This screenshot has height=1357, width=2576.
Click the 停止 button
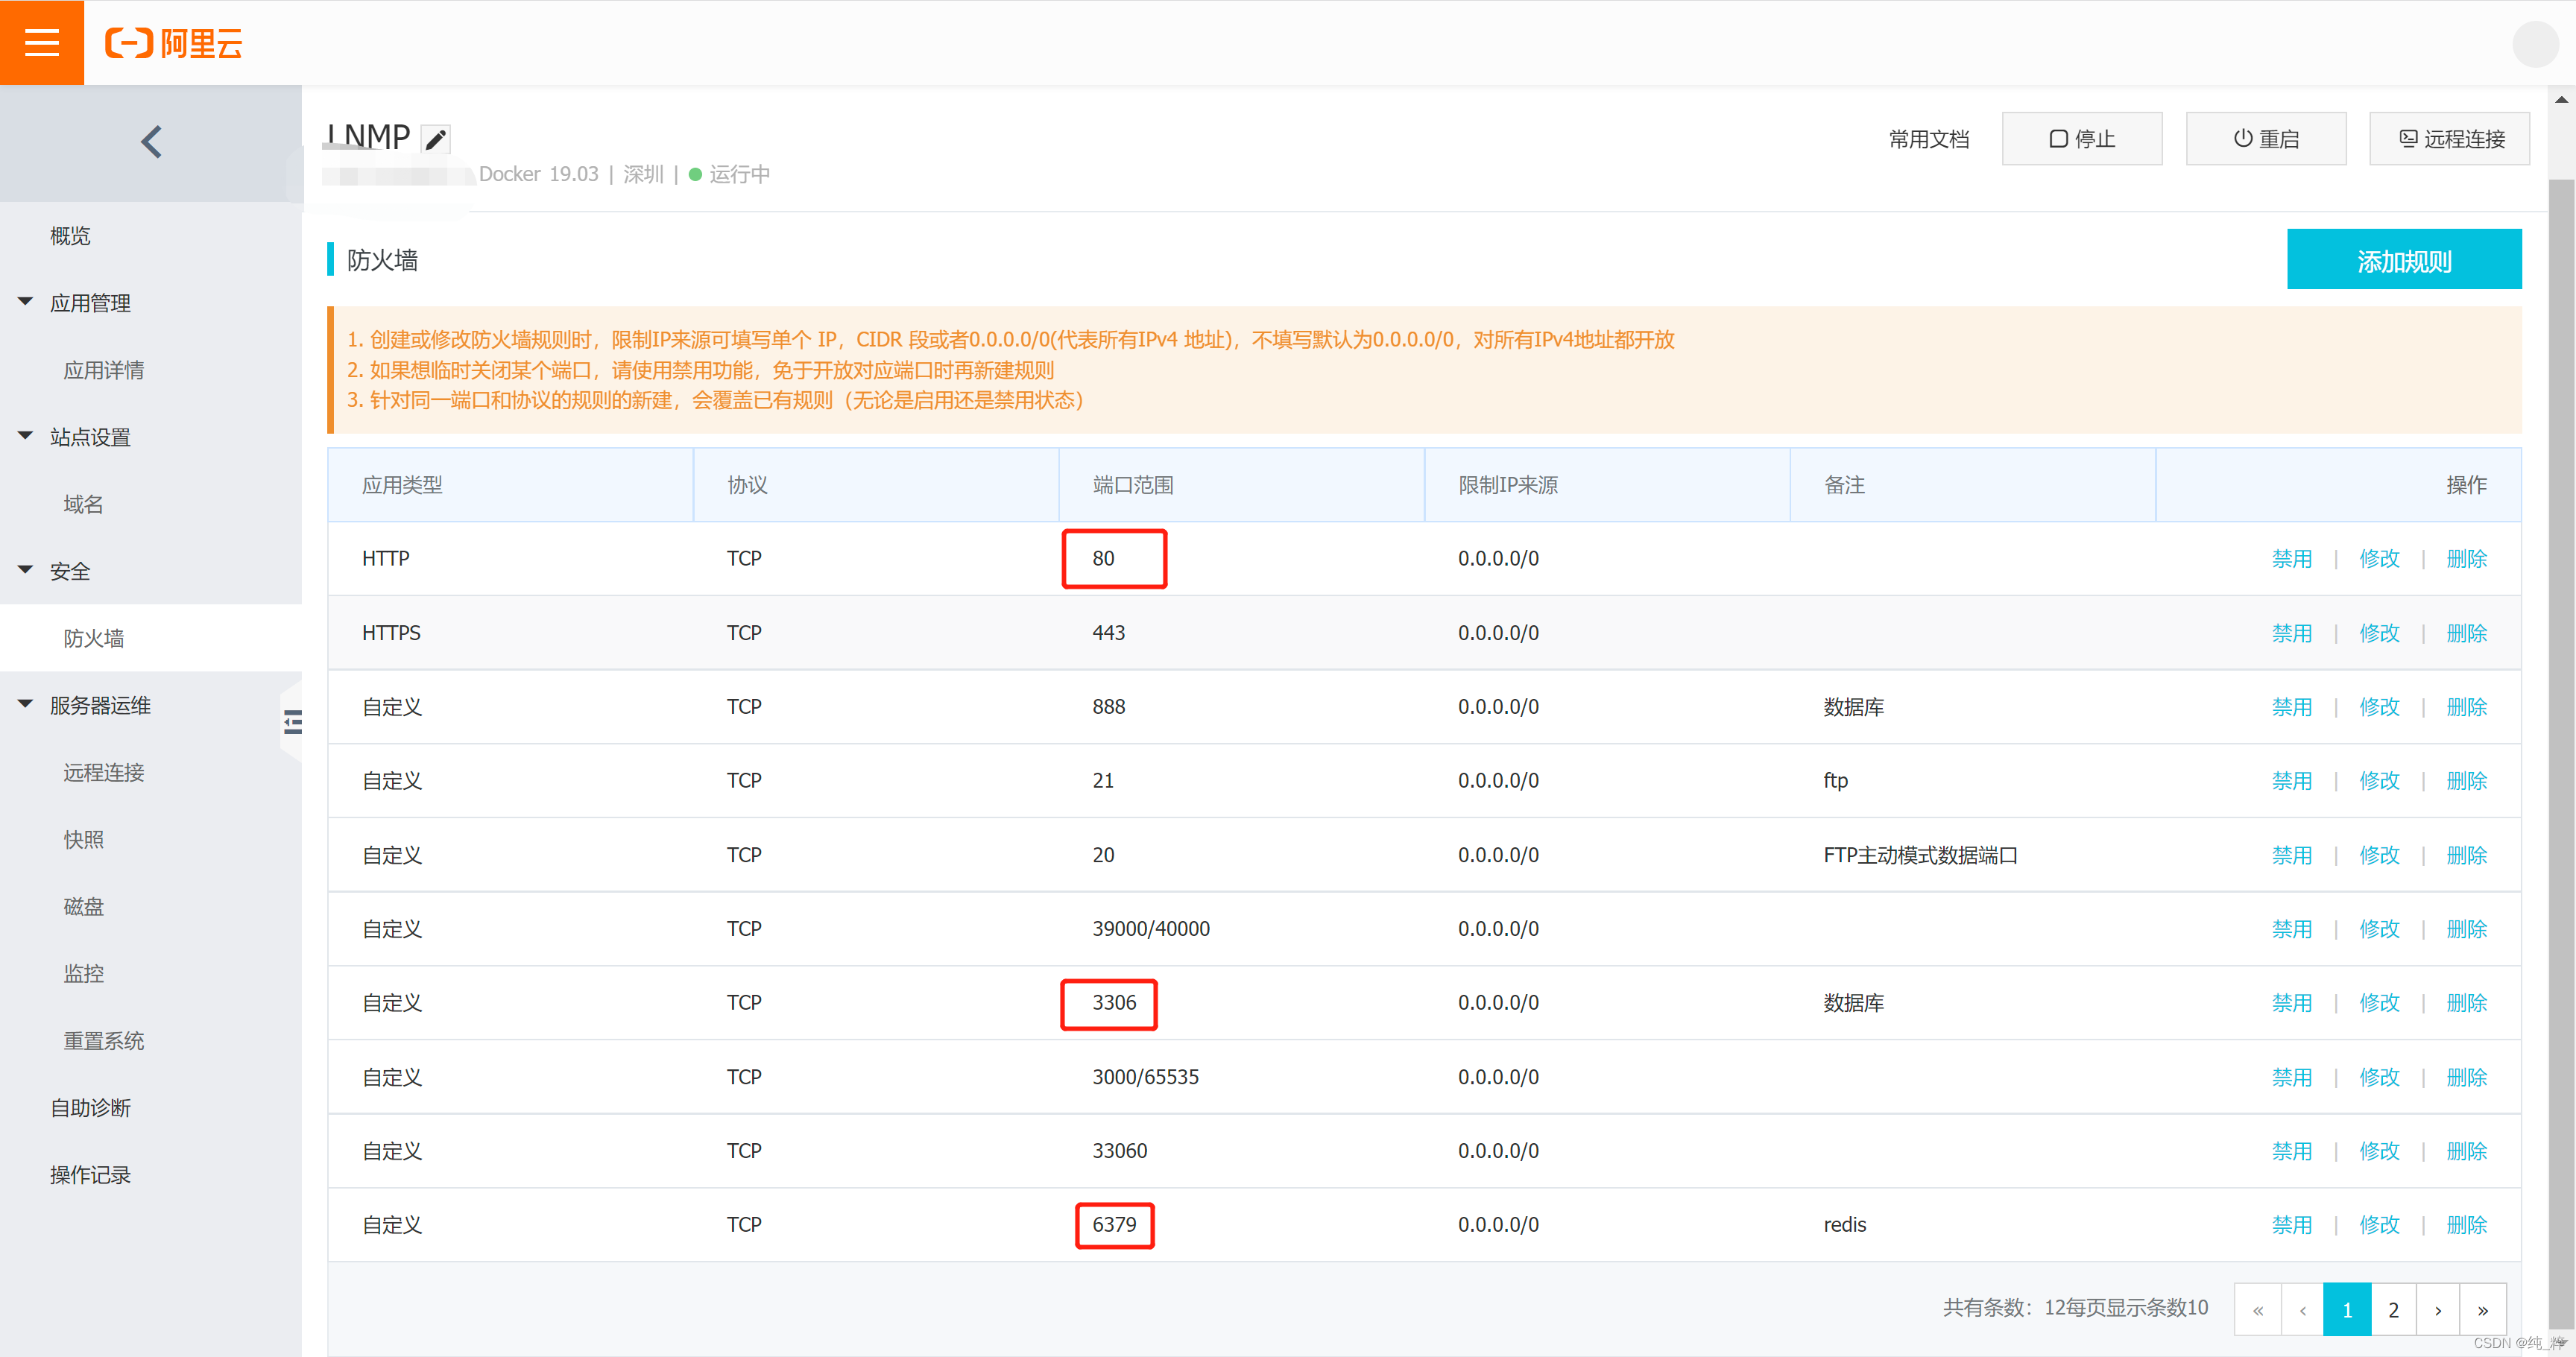click(2082, 138)
